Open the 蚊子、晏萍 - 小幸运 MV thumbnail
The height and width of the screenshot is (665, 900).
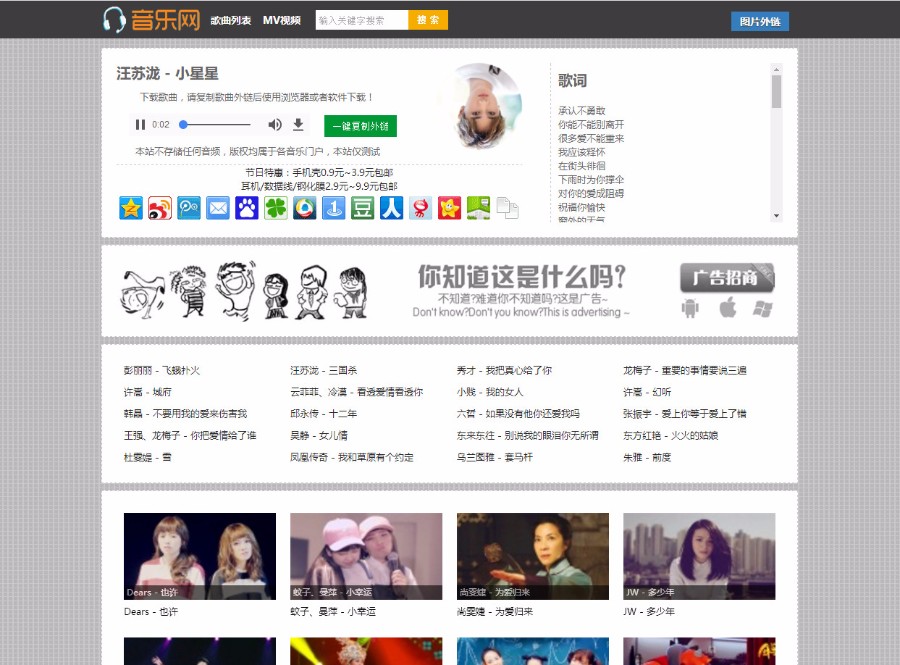366,556
